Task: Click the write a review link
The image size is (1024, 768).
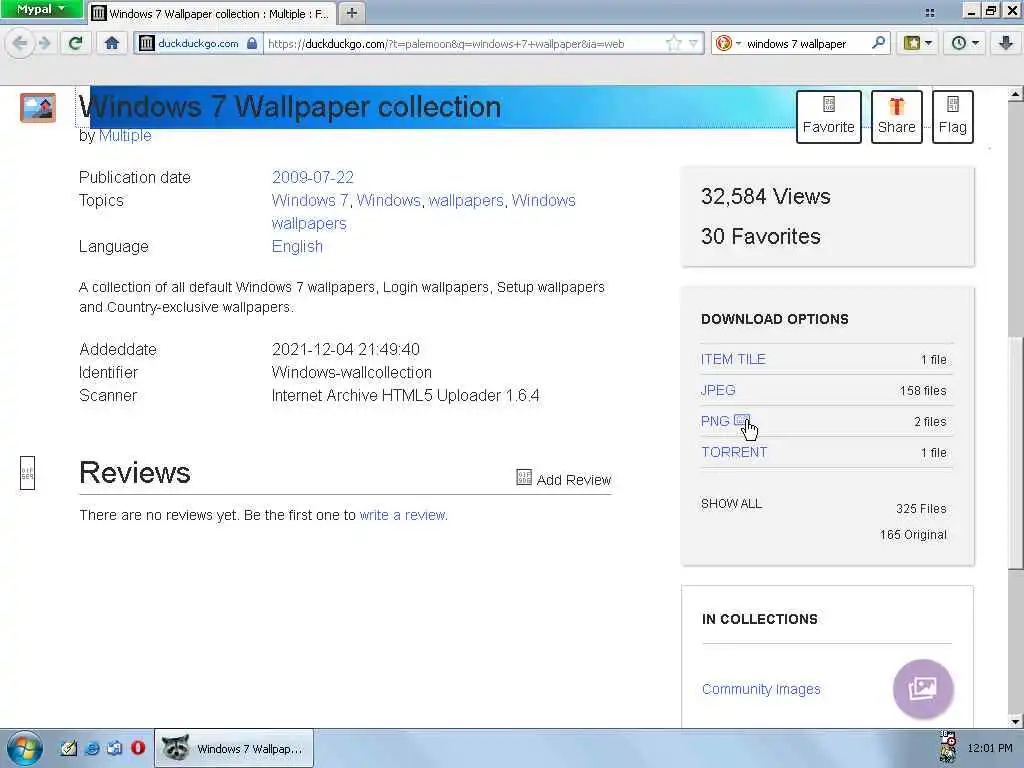Action: [403, 515]
